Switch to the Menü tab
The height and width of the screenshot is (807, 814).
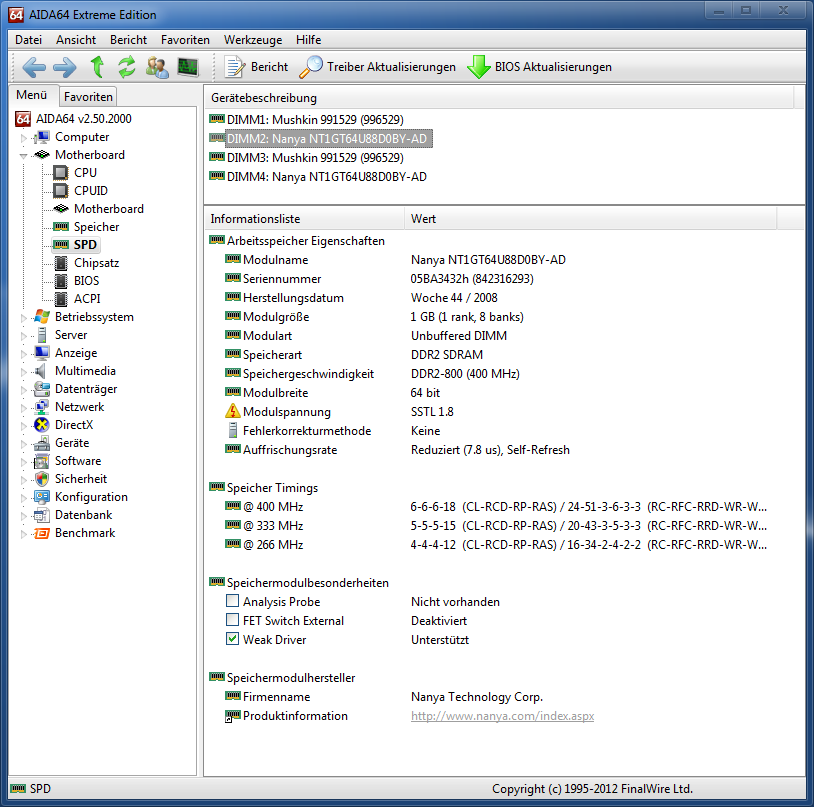pyautogui.click(x=32, y=95)
